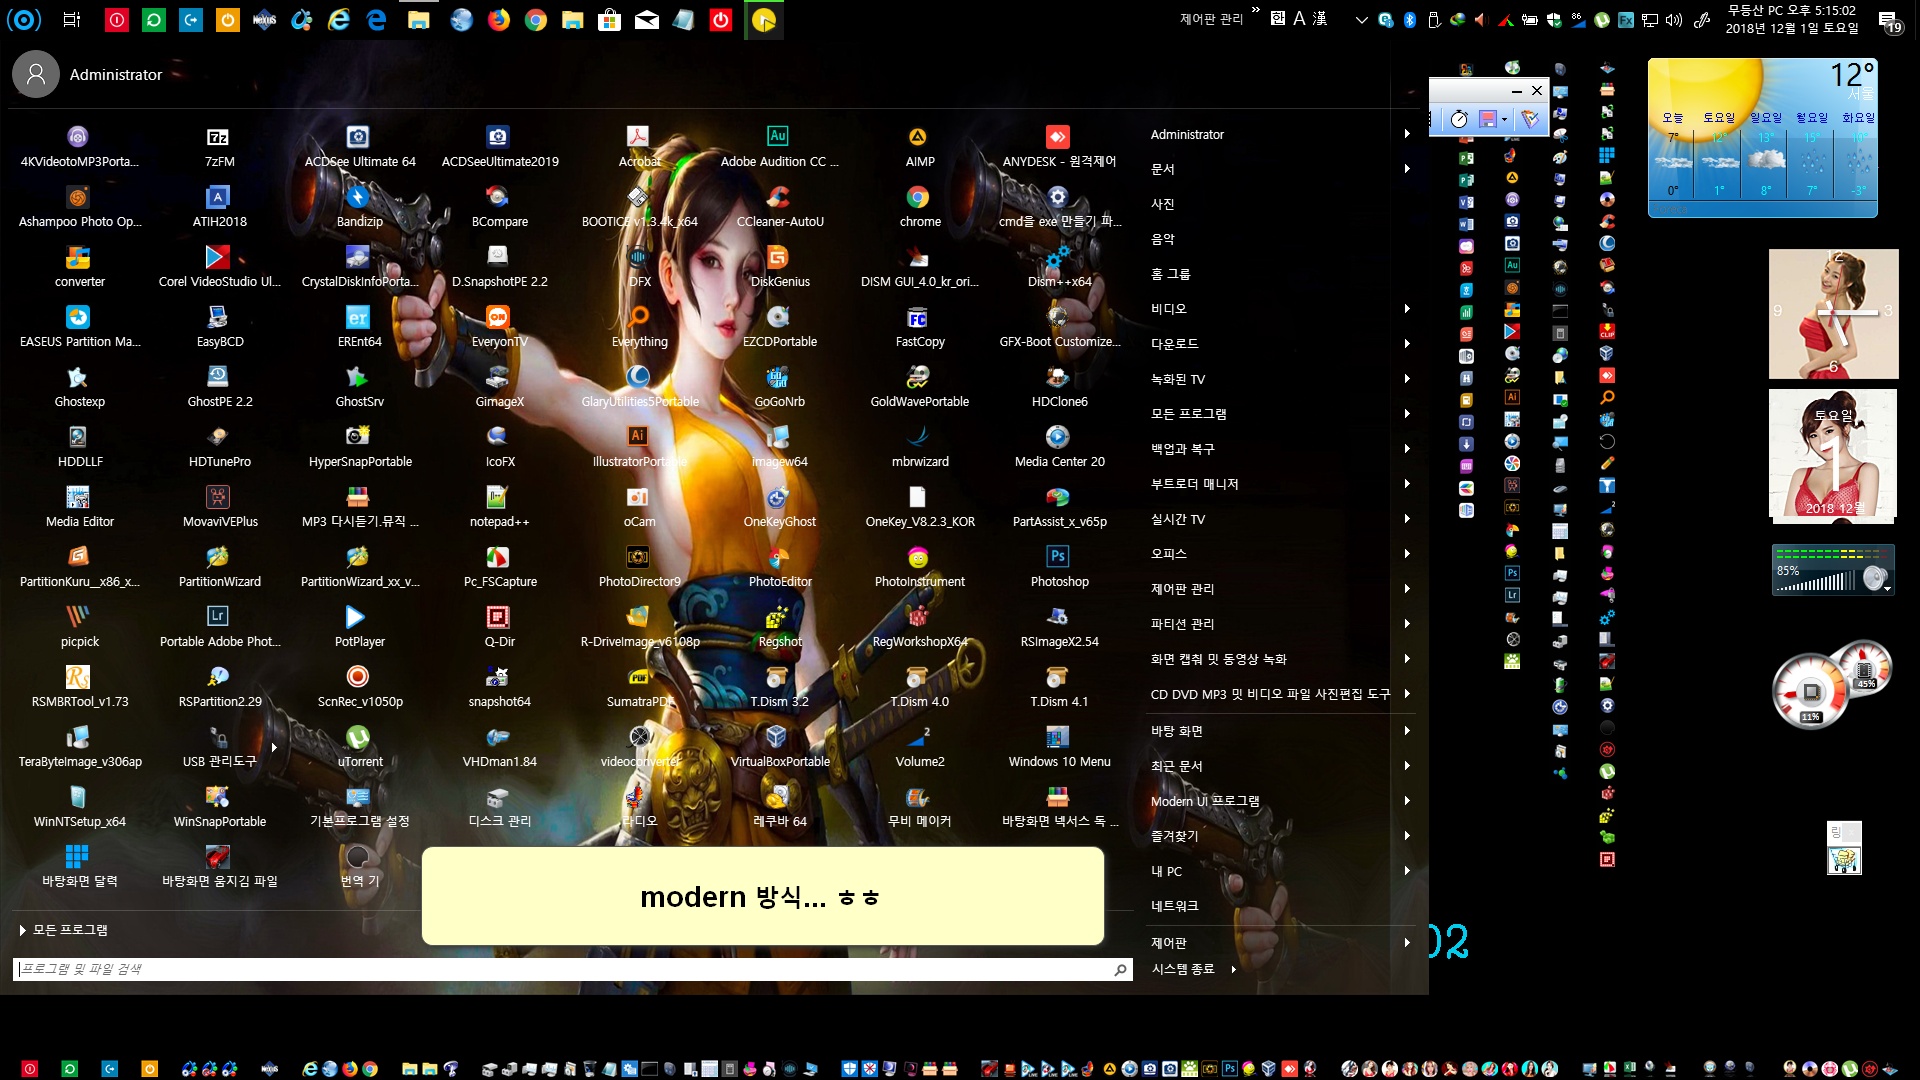The image size is (1920, 1080).
Task: Launch Media Center 20
Action: pyautogui.click(x=1058, y=437)
